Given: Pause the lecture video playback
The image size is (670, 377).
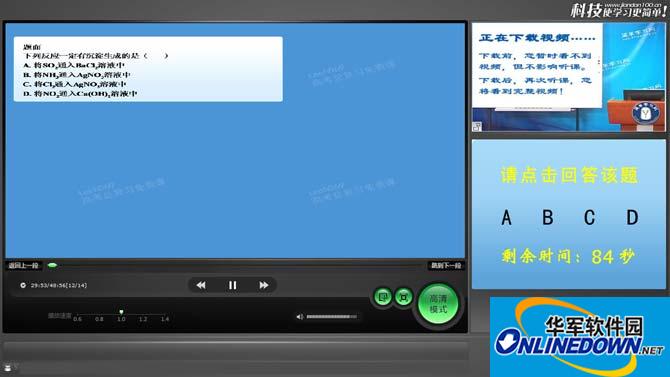Looking at the screenshot, I should pos(232,285).
